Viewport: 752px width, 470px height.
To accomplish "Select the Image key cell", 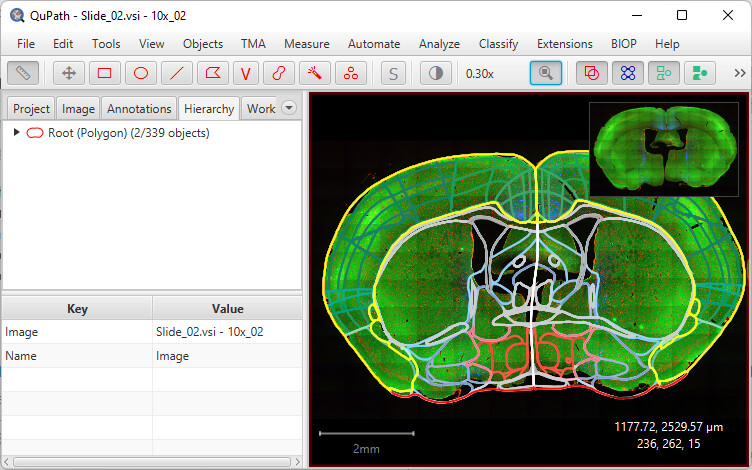I will point(77,332).
